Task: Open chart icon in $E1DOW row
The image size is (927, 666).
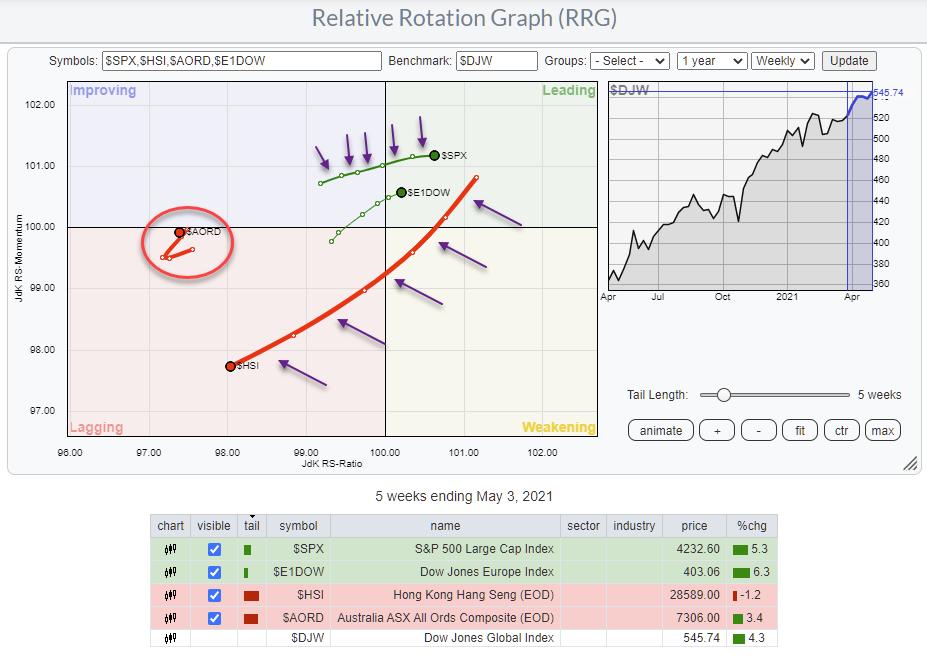Action: (x=170, y=572)
